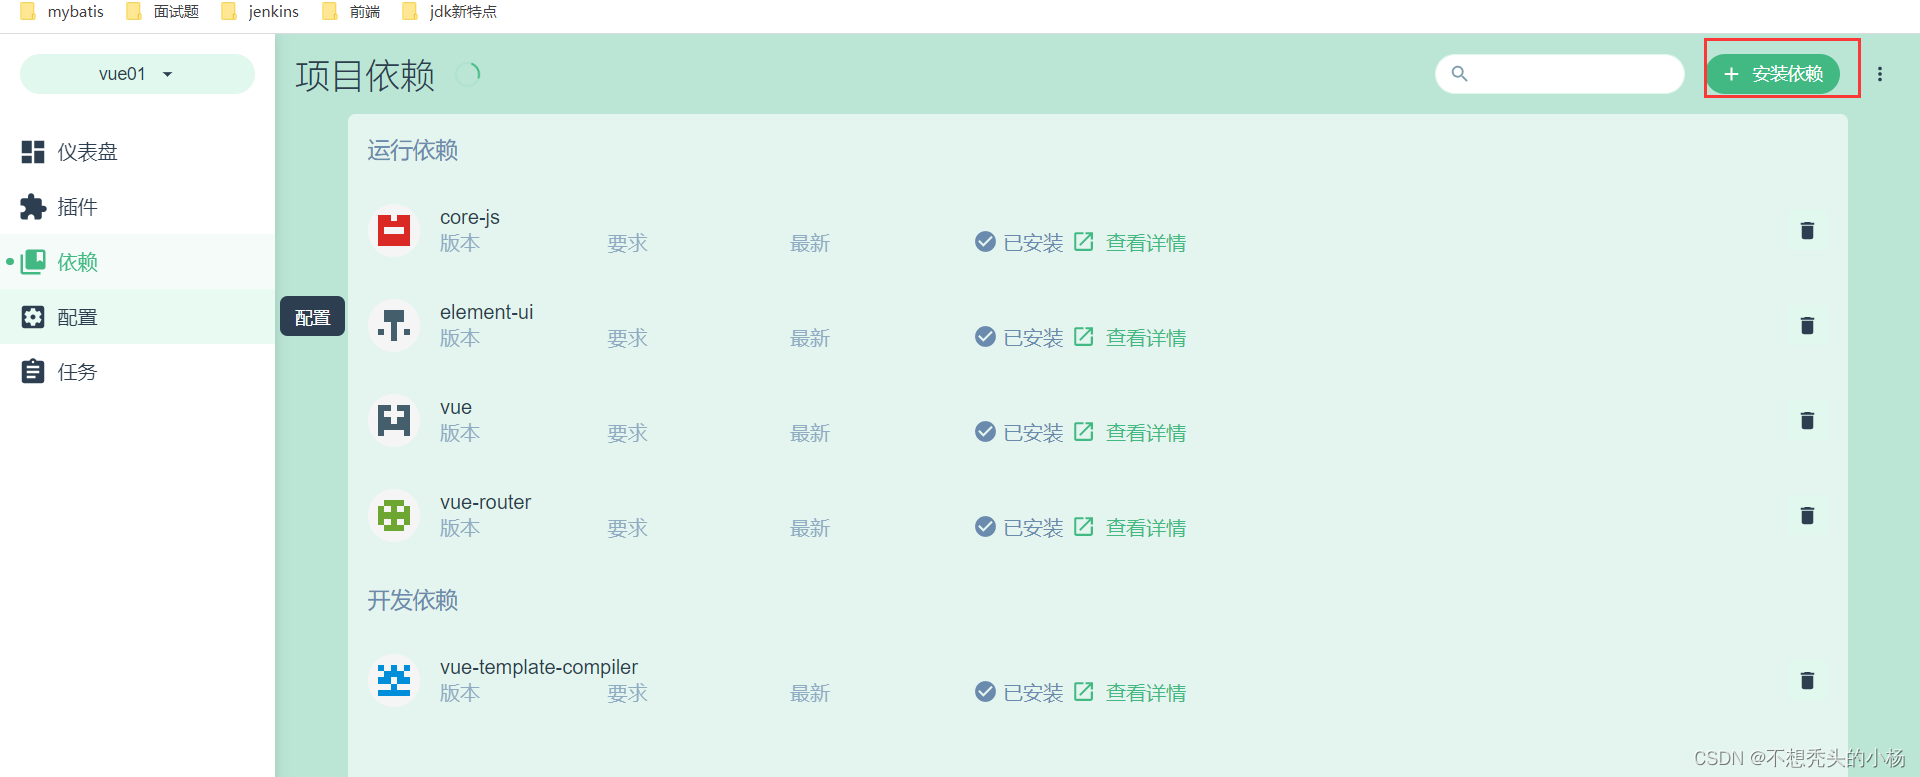
Task: Click external-link icon in vue-template-compiler row
Action: pos(1083,692)
